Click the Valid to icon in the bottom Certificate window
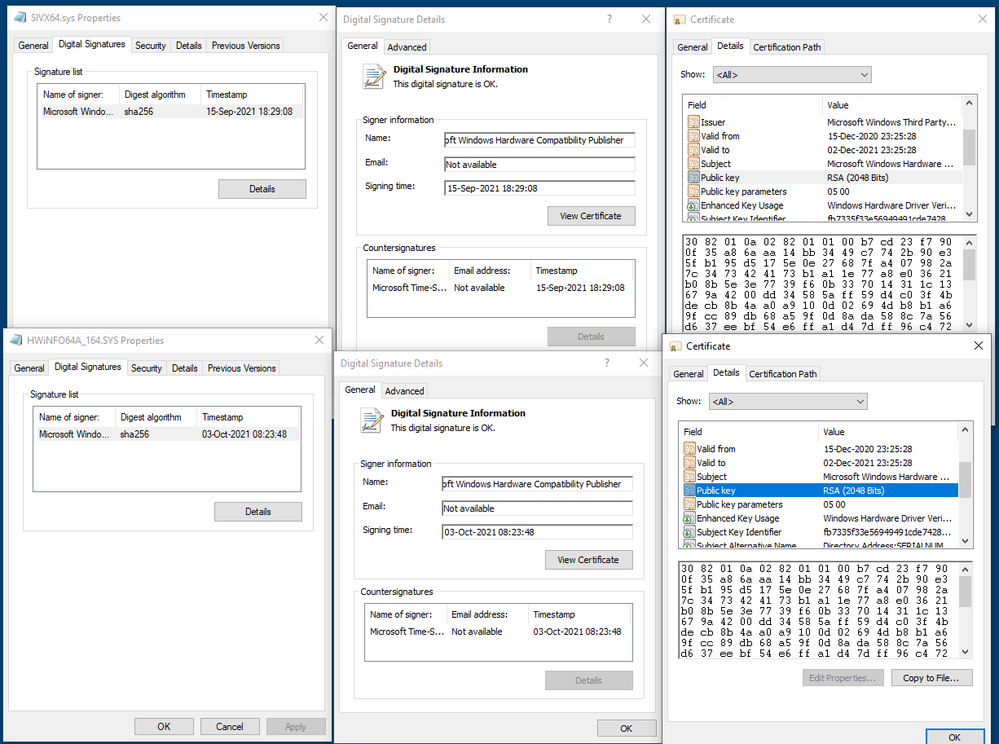 pyautogui.click(x=689, y=462)
